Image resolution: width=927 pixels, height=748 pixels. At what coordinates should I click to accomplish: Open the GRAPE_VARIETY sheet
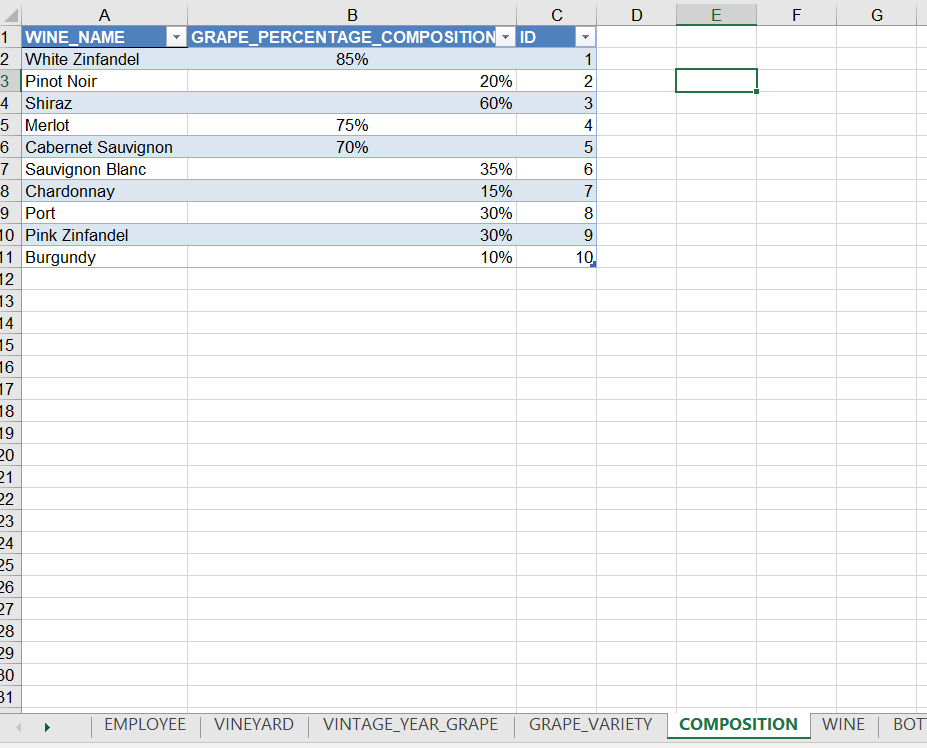click(x=590, y=725)
